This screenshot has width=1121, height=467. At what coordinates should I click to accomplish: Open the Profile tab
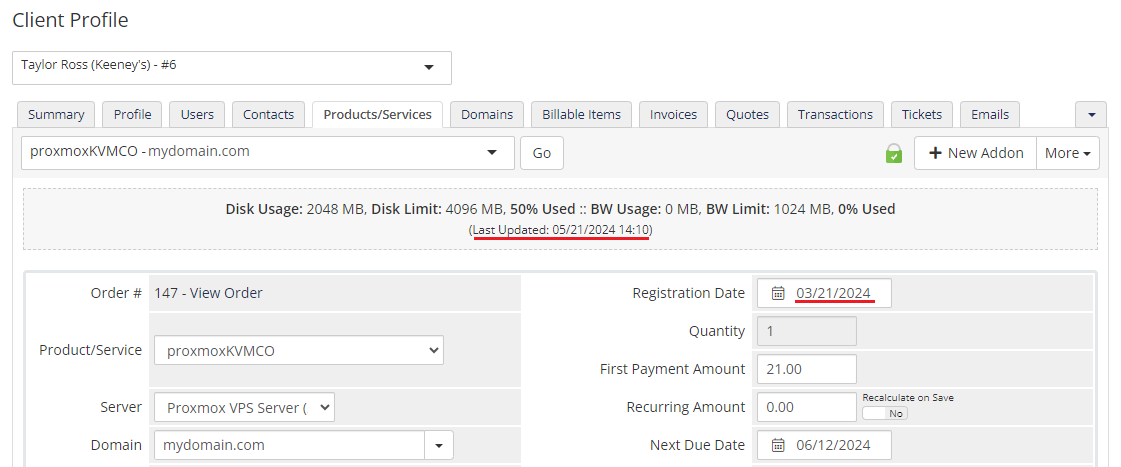(x=132, y=114)
